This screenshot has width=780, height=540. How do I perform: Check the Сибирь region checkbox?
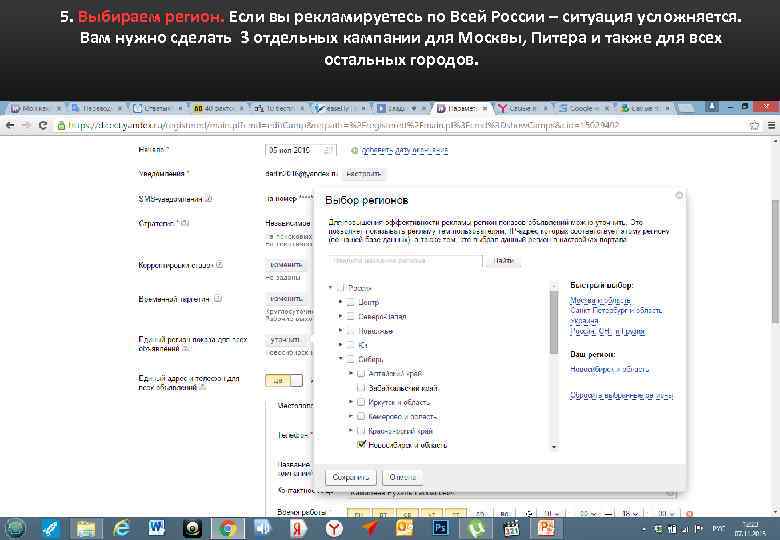351,359
